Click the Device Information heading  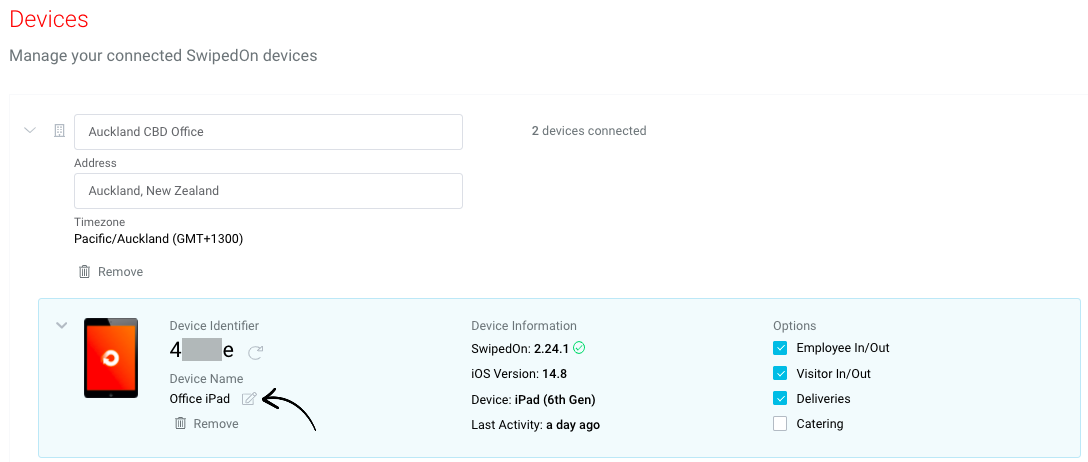(524, 325)
